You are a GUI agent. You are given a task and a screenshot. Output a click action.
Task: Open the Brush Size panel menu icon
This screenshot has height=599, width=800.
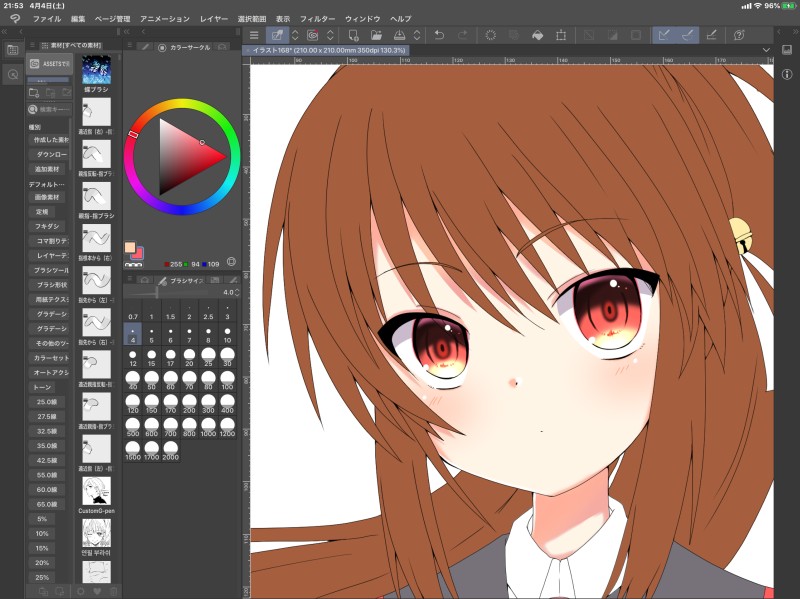(x=130, y=279)
